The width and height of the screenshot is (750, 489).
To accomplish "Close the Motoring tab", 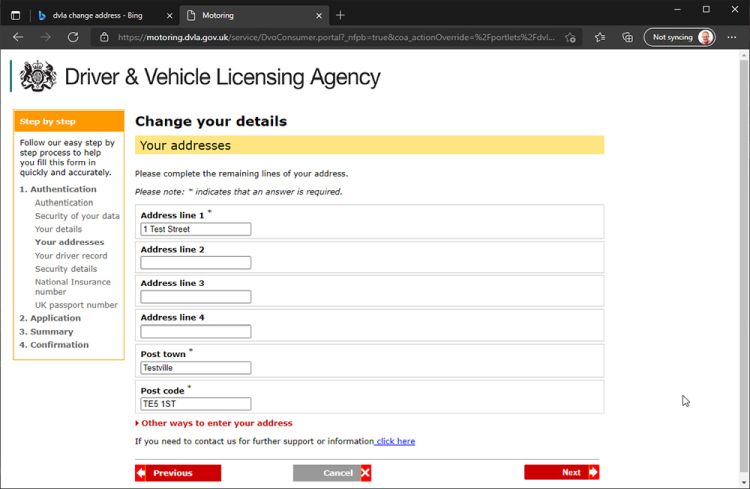I will [319, 16].
